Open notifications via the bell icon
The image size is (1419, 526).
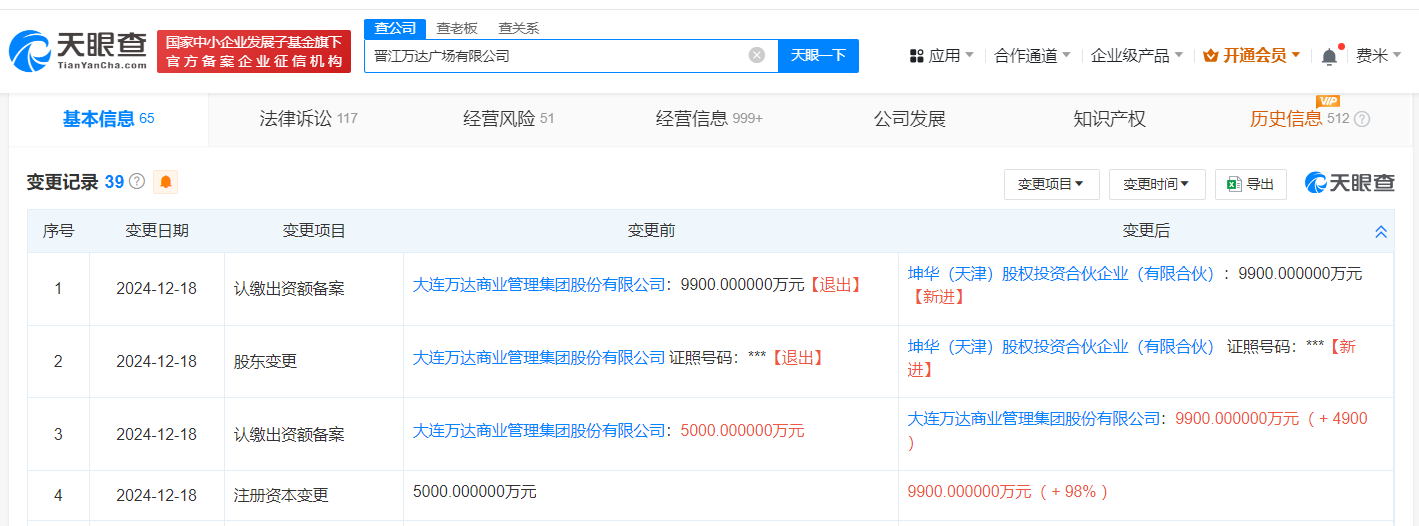(1329, 56)
